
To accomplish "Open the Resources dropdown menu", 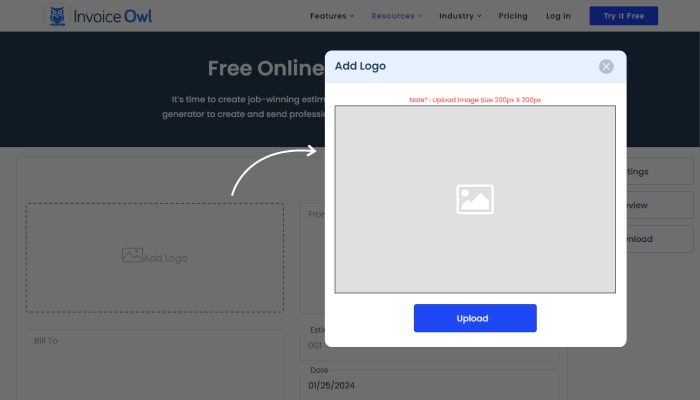I will tap(396, 16).
